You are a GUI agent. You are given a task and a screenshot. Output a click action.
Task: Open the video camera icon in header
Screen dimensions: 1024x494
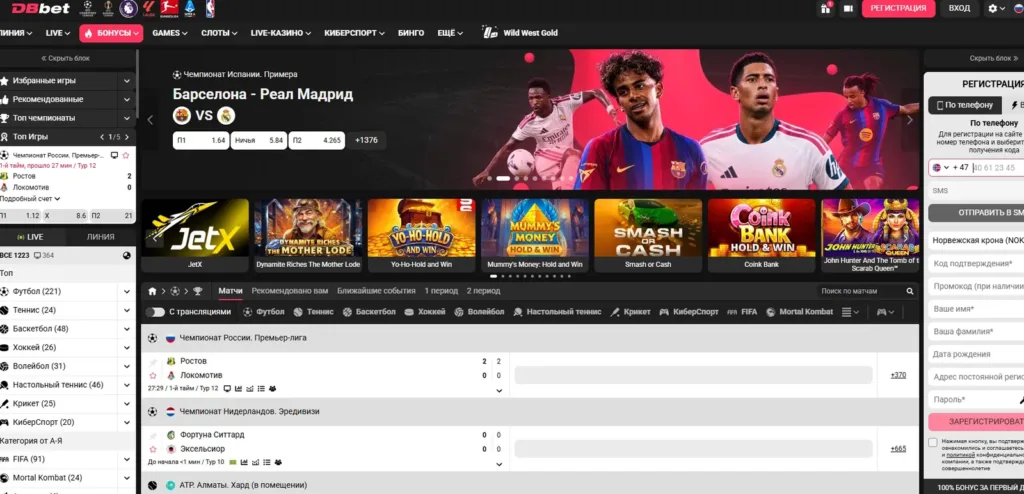[848, 8]
